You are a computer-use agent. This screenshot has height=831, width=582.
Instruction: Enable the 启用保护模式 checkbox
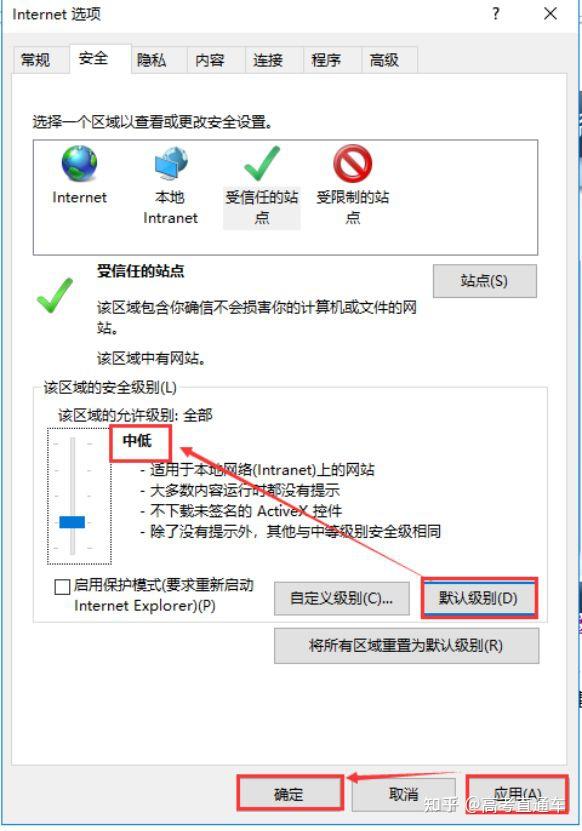[62, 587]
